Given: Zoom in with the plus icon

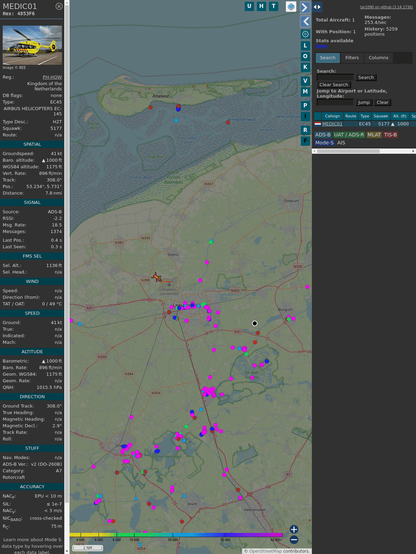Looking at the screenshot, I should click(x=294, y=529).
